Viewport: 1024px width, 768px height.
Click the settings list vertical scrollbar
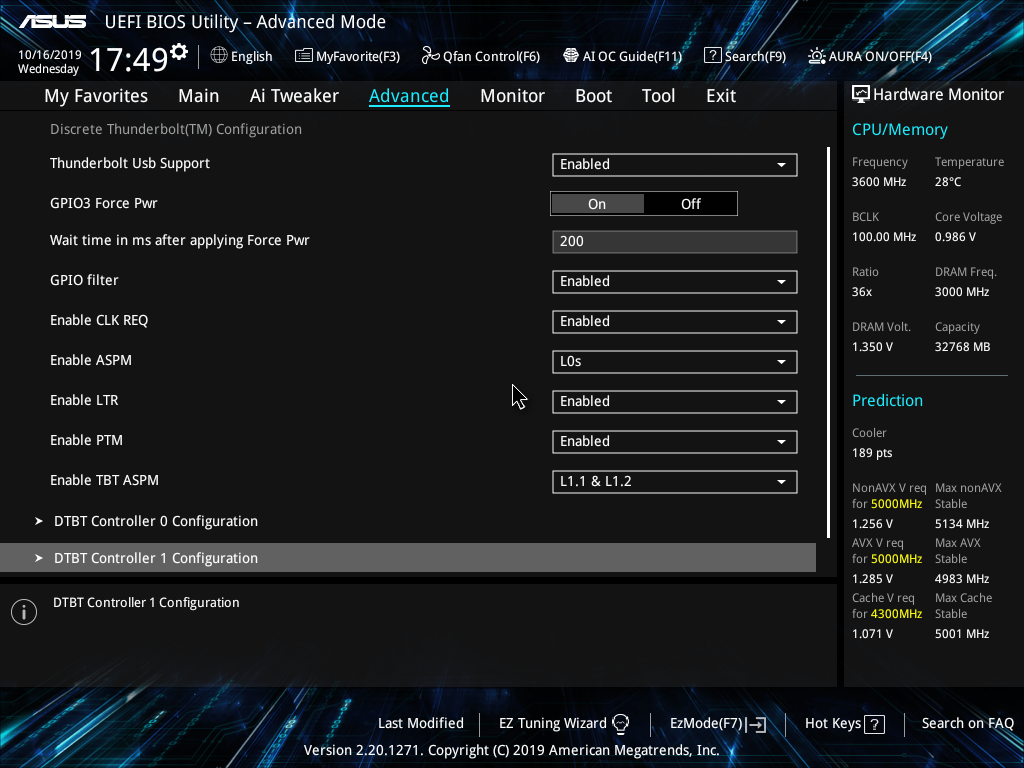(x=829, y=342)
